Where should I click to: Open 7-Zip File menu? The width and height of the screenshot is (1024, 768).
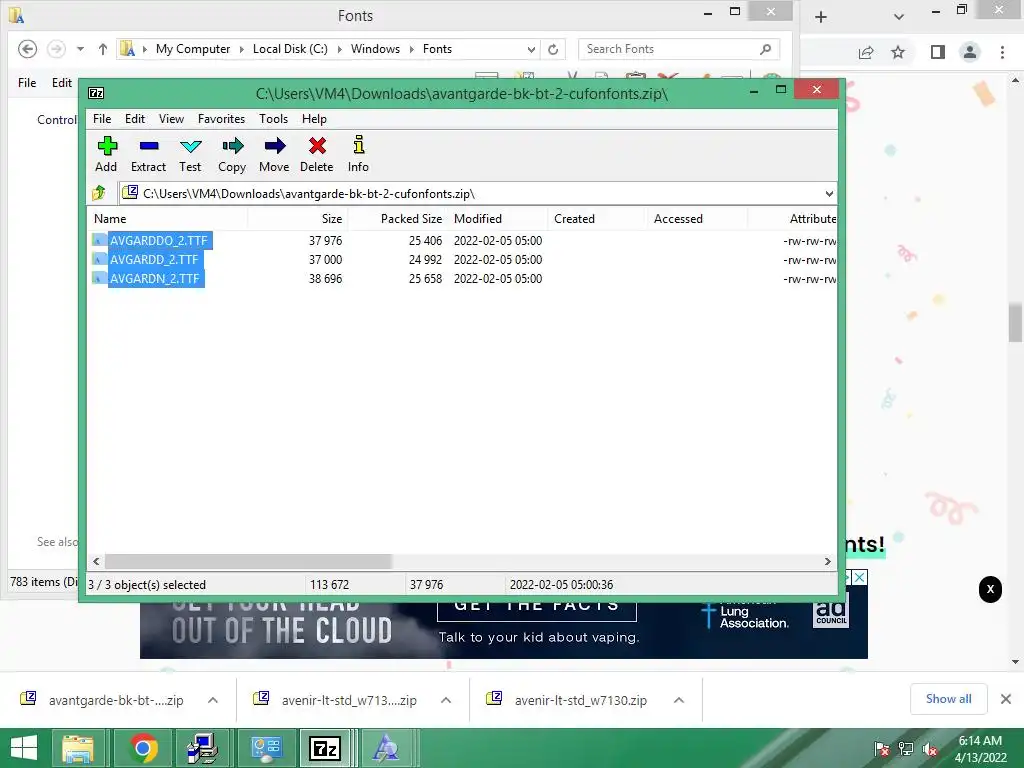click(x=102, y=119)
